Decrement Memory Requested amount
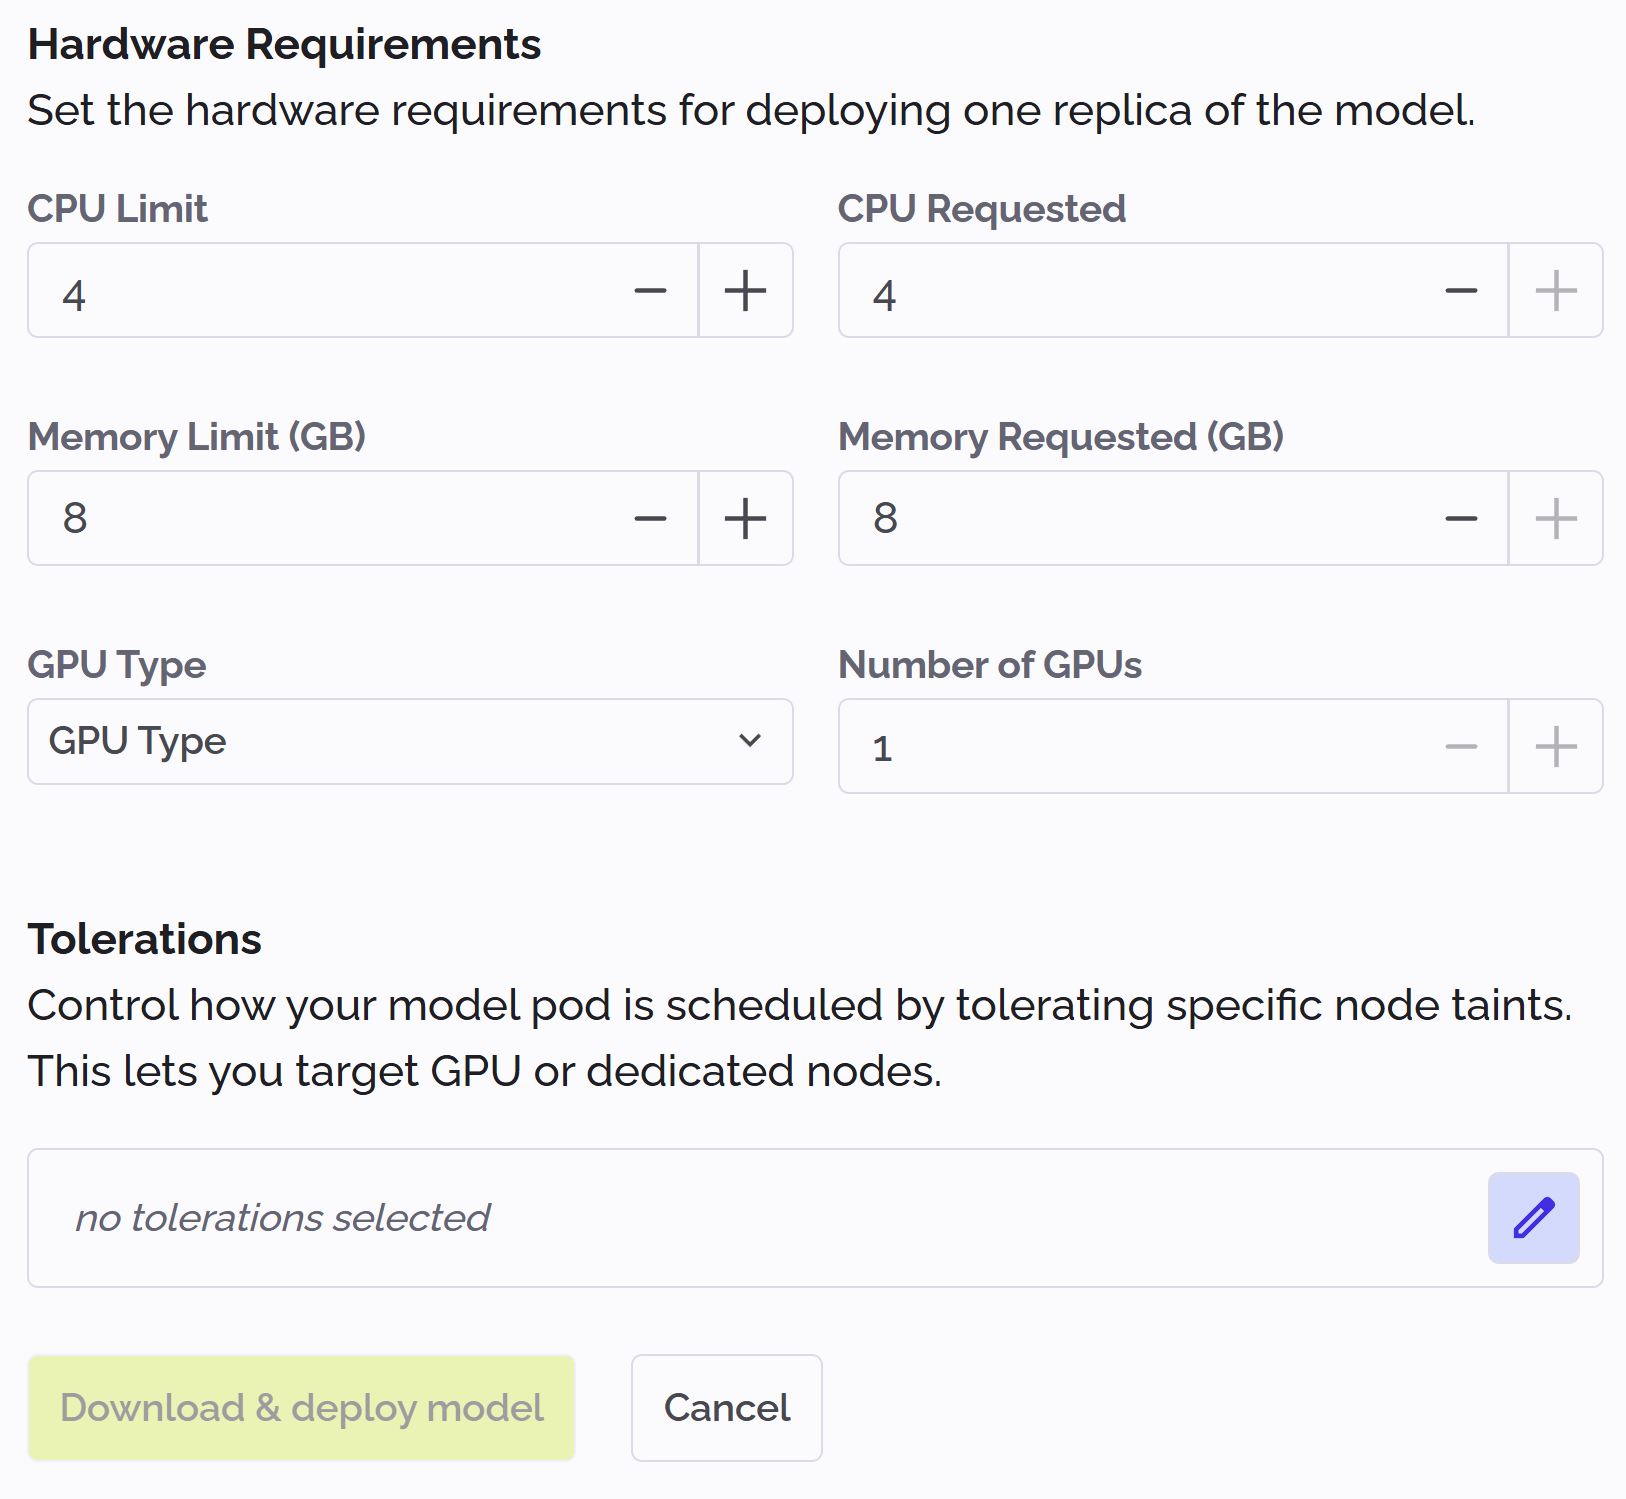 click(x=1461, y=518)
